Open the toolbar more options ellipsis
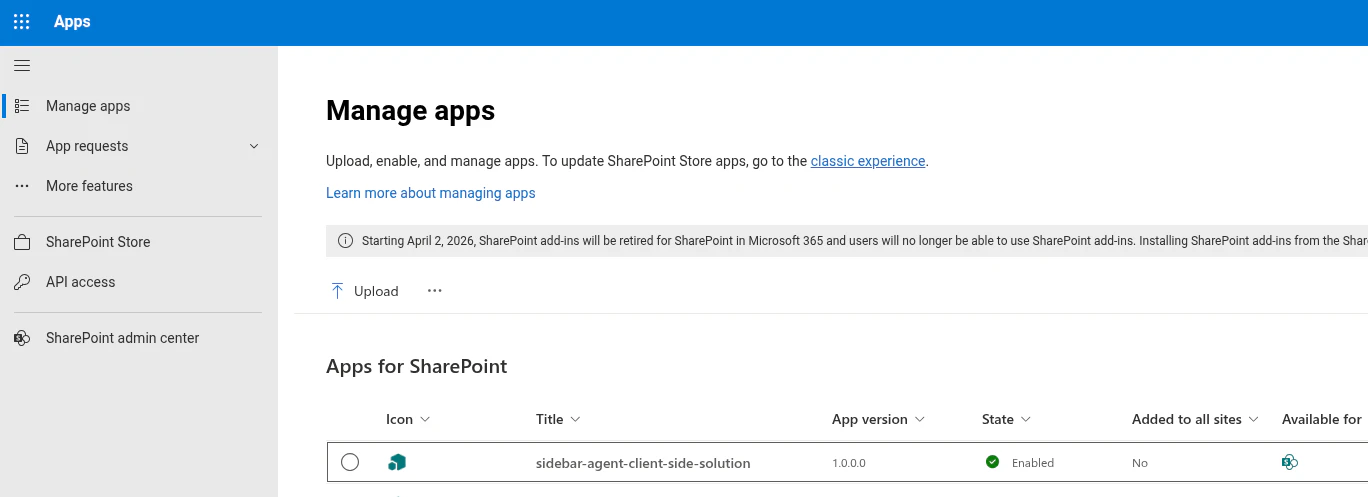The image size is (1368, 497). (434, 291)
